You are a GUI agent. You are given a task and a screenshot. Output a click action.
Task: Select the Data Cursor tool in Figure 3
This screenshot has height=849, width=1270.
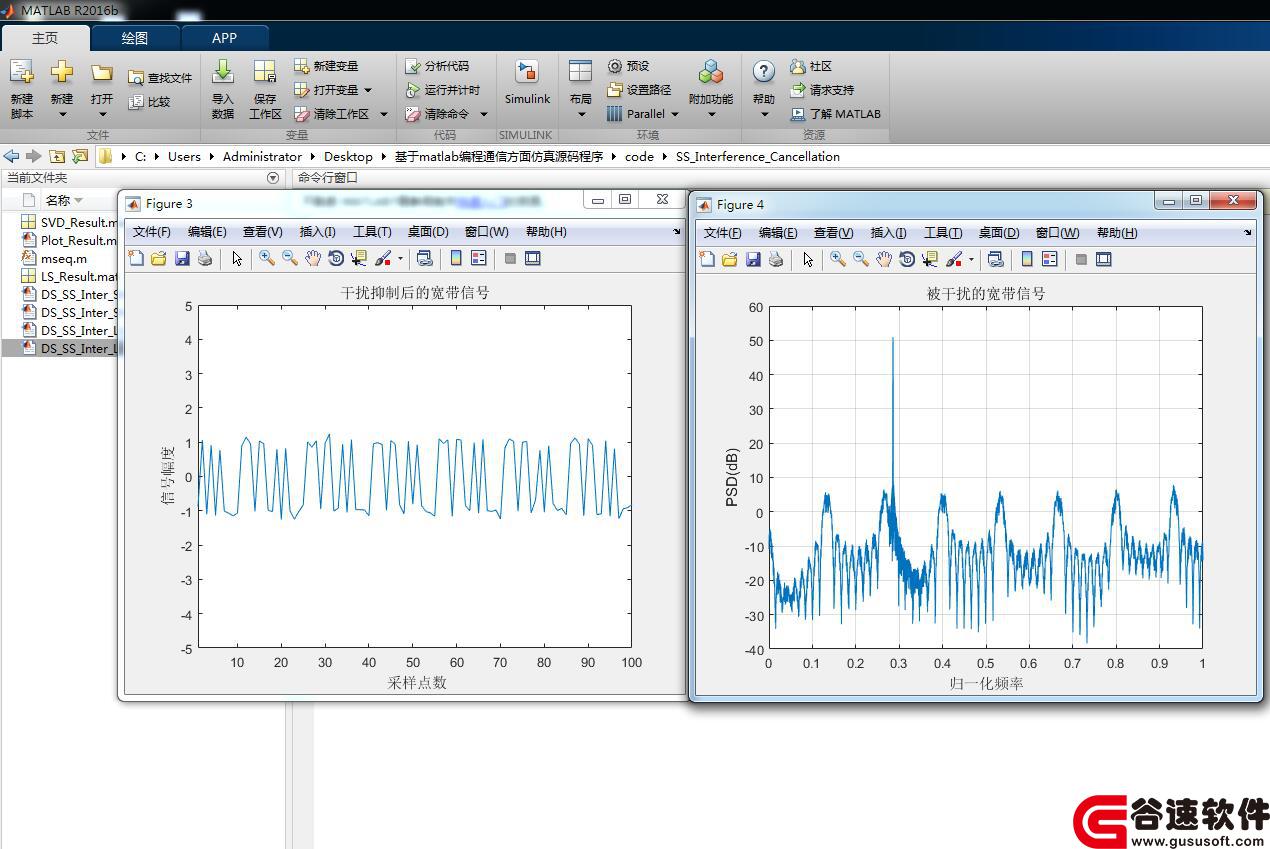359,258
